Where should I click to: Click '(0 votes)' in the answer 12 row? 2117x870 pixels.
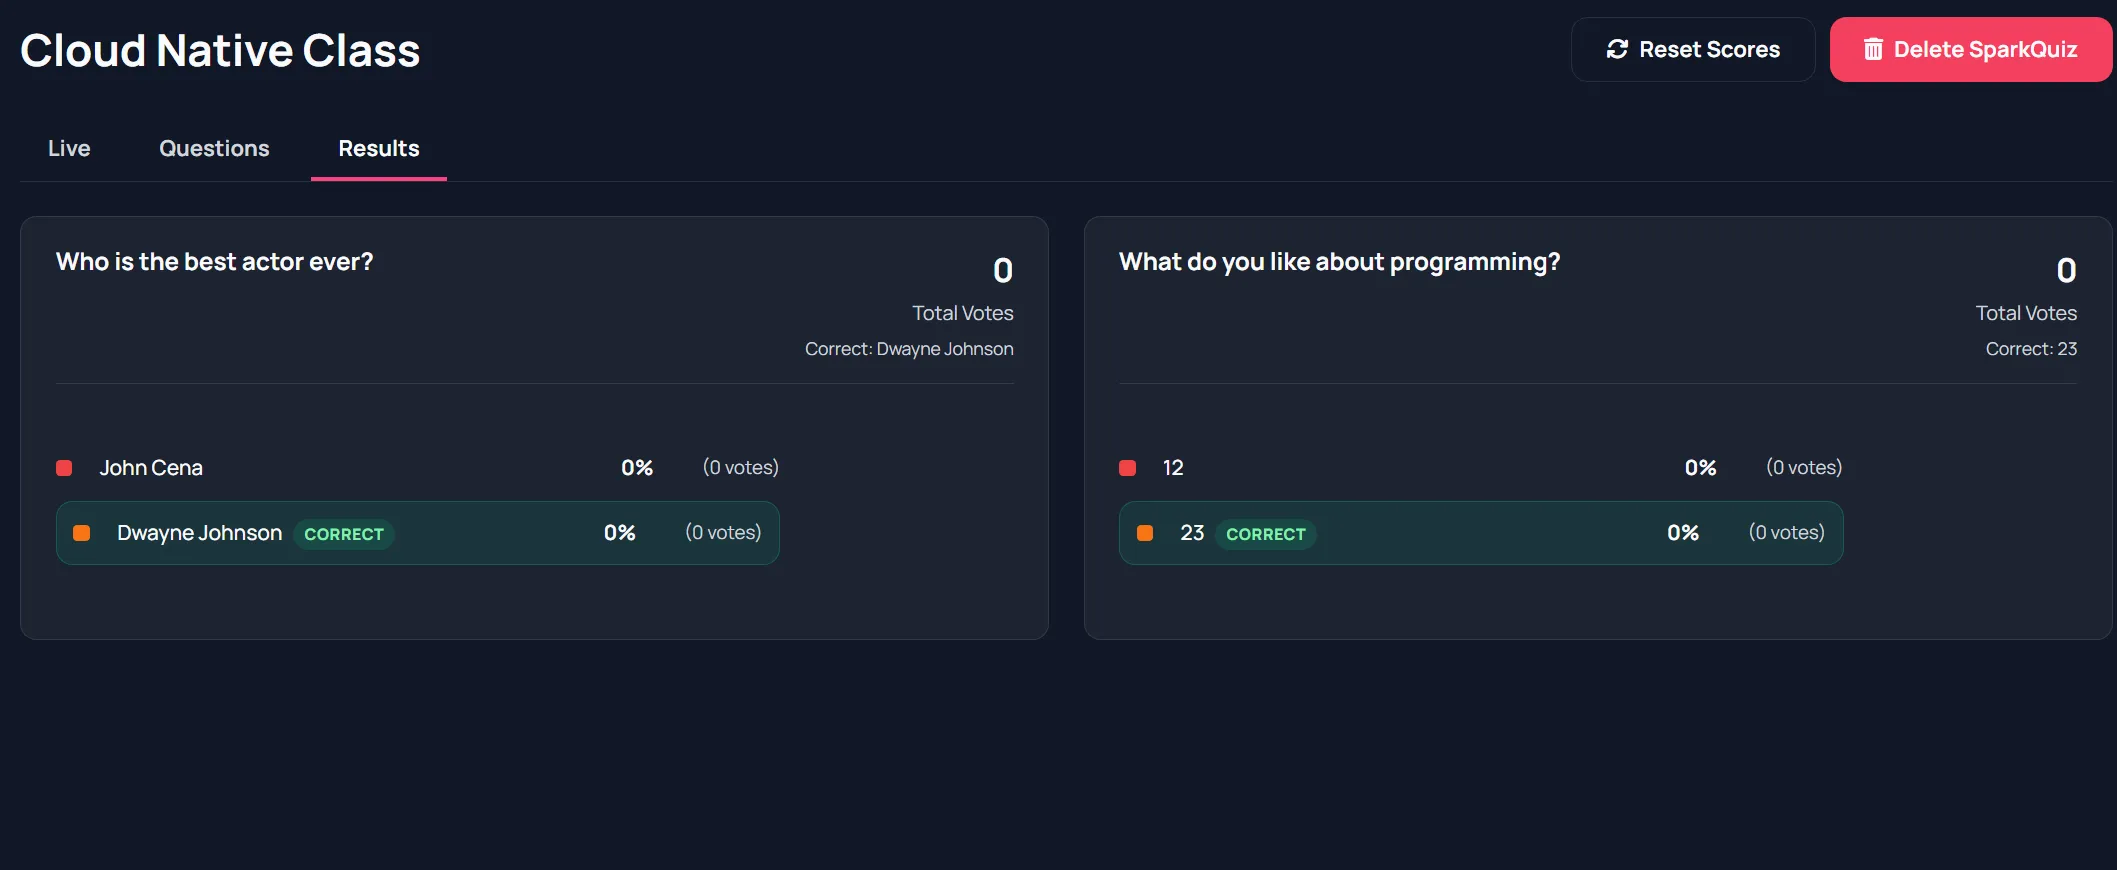1804,468
